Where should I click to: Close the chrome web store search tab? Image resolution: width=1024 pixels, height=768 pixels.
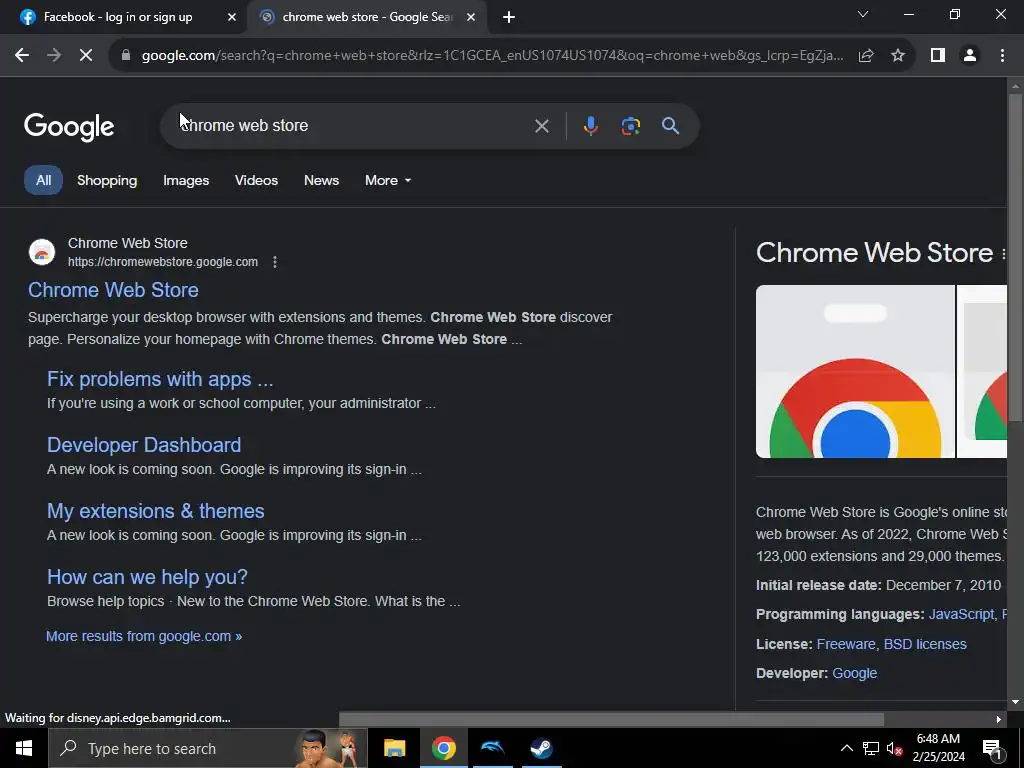471,17
